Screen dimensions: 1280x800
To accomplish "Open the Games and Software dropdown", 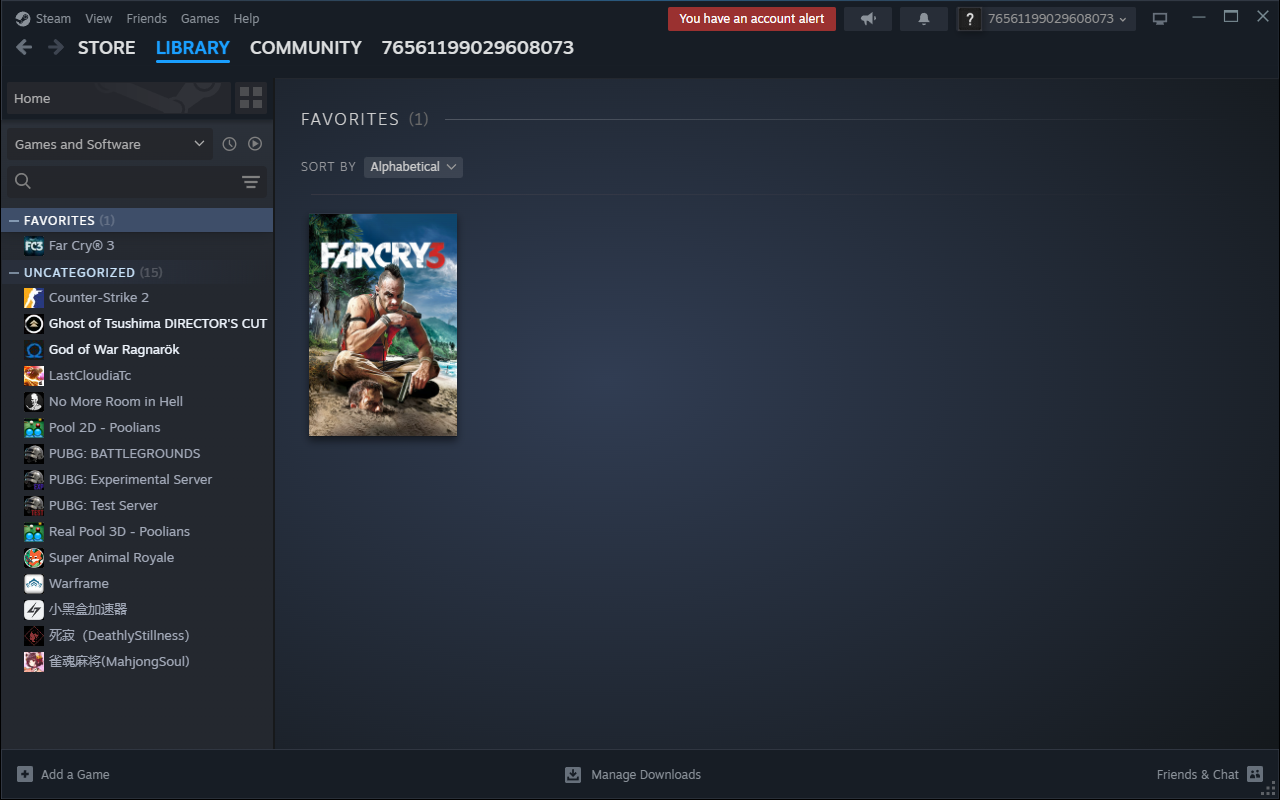I will point(109,144).
